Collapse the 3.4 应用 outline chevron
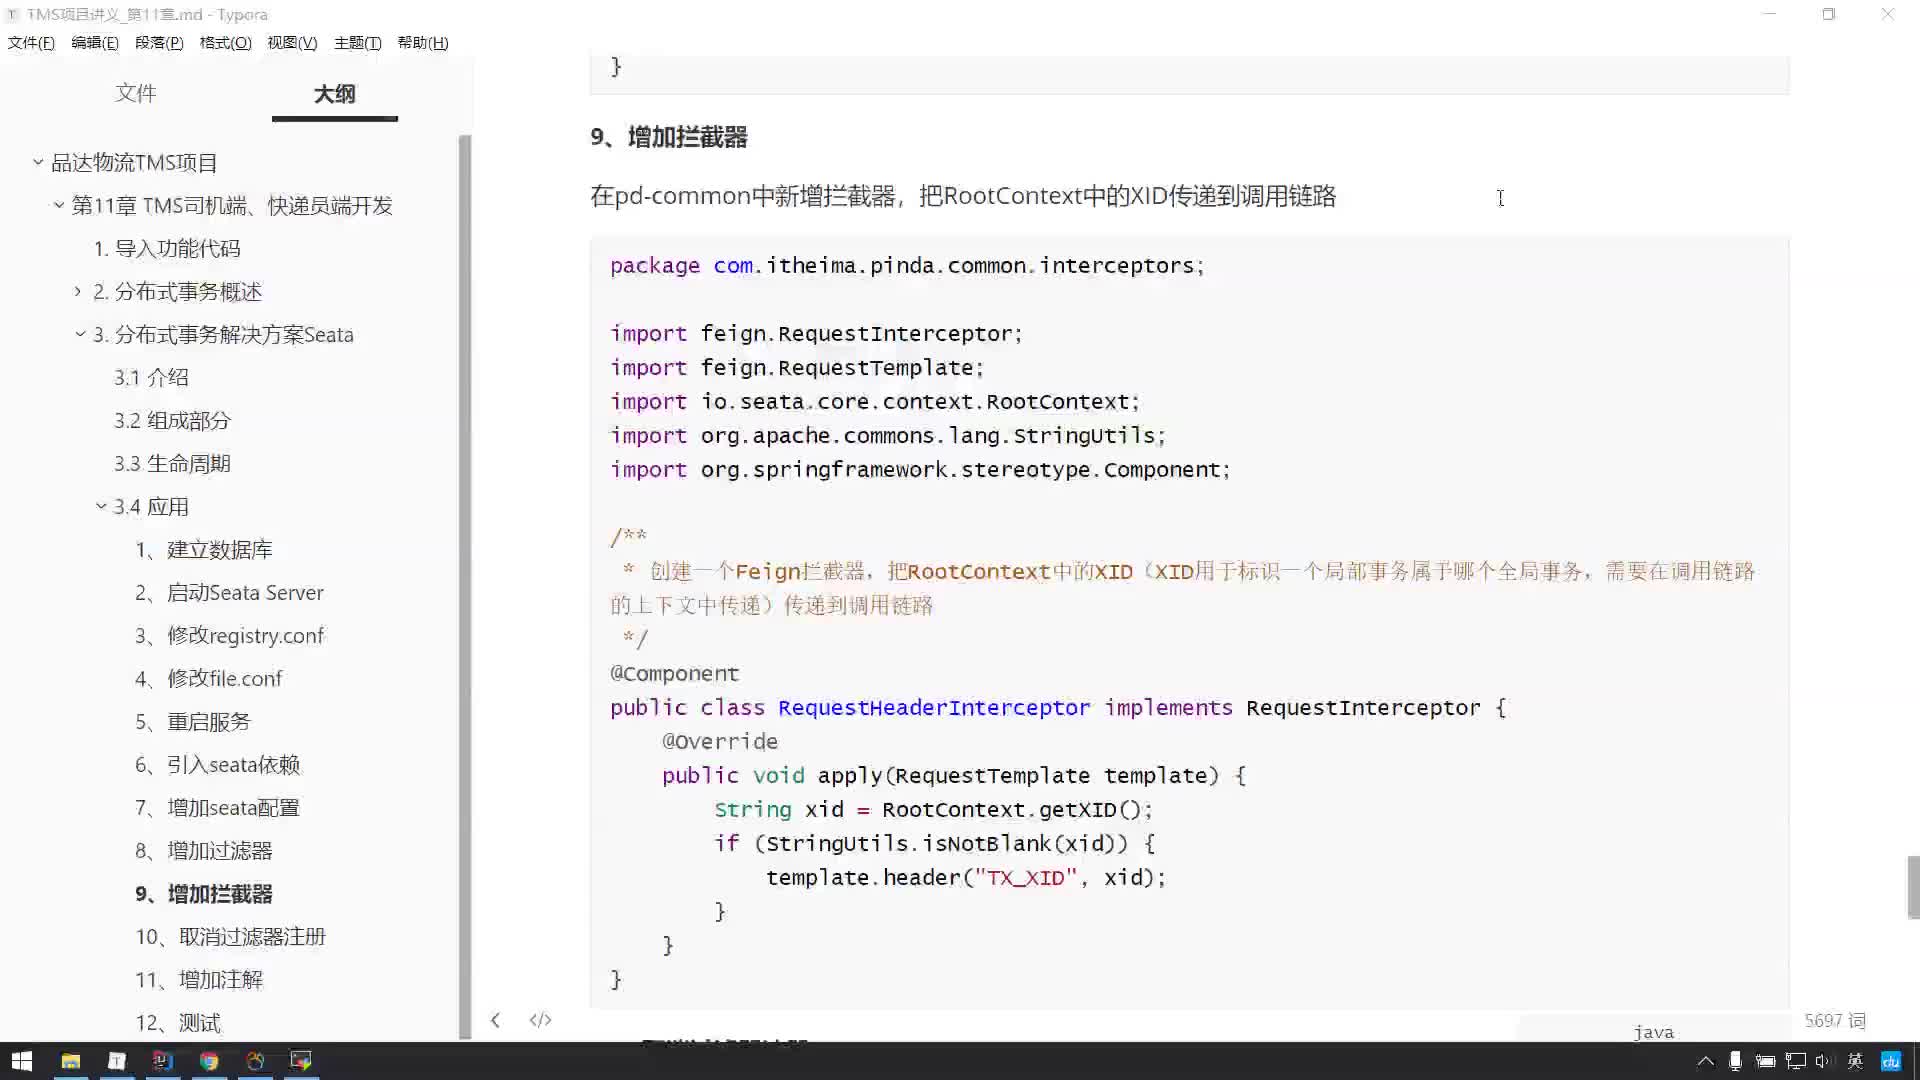 pyautogui.click(x=101, y=506)
